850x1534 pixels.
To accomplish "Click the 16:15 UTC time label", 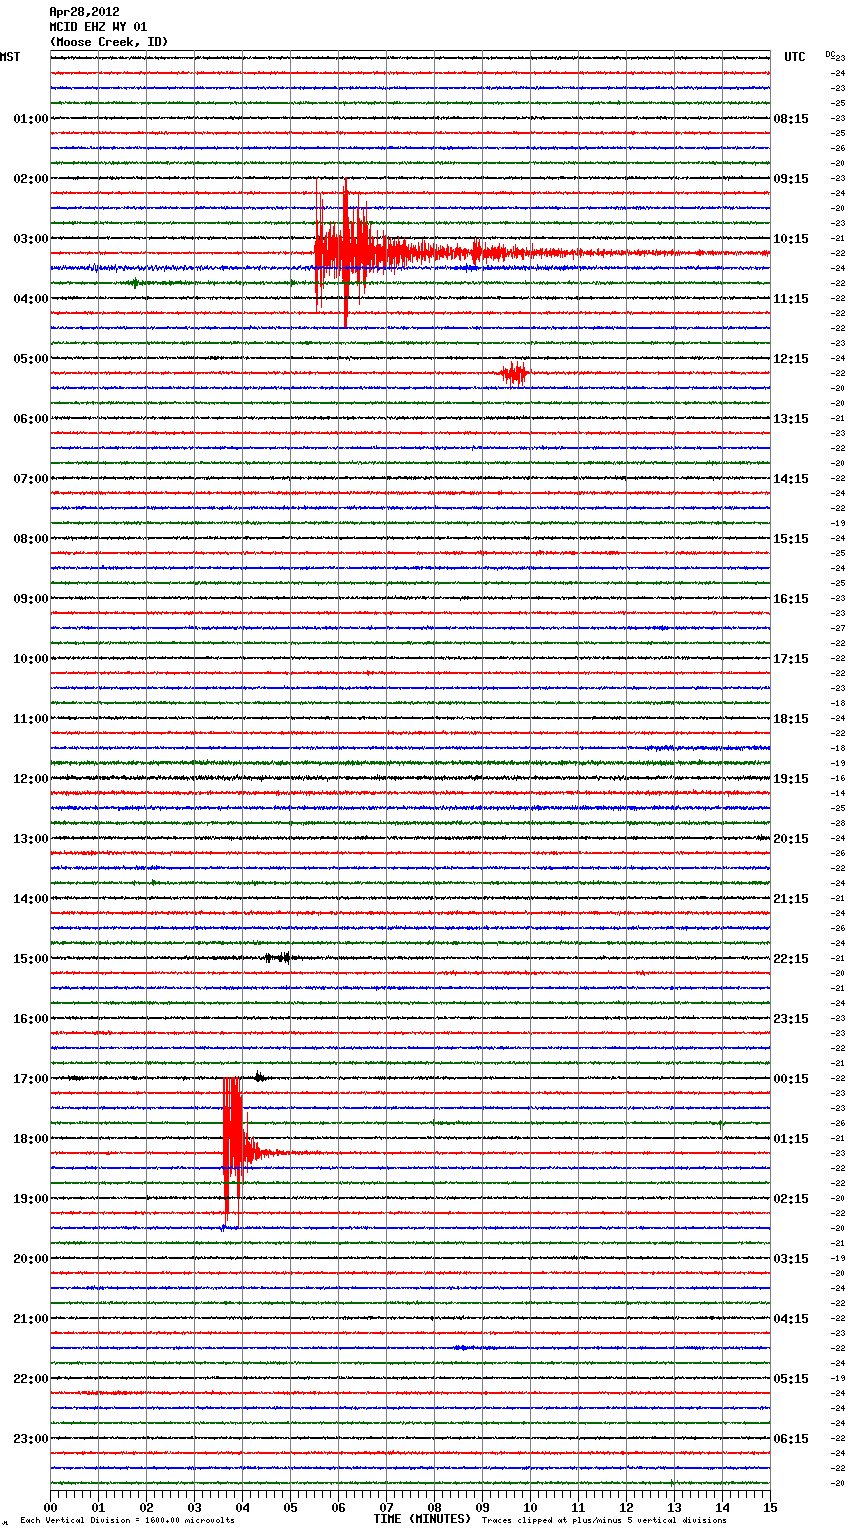I will [x=791, y=599].
